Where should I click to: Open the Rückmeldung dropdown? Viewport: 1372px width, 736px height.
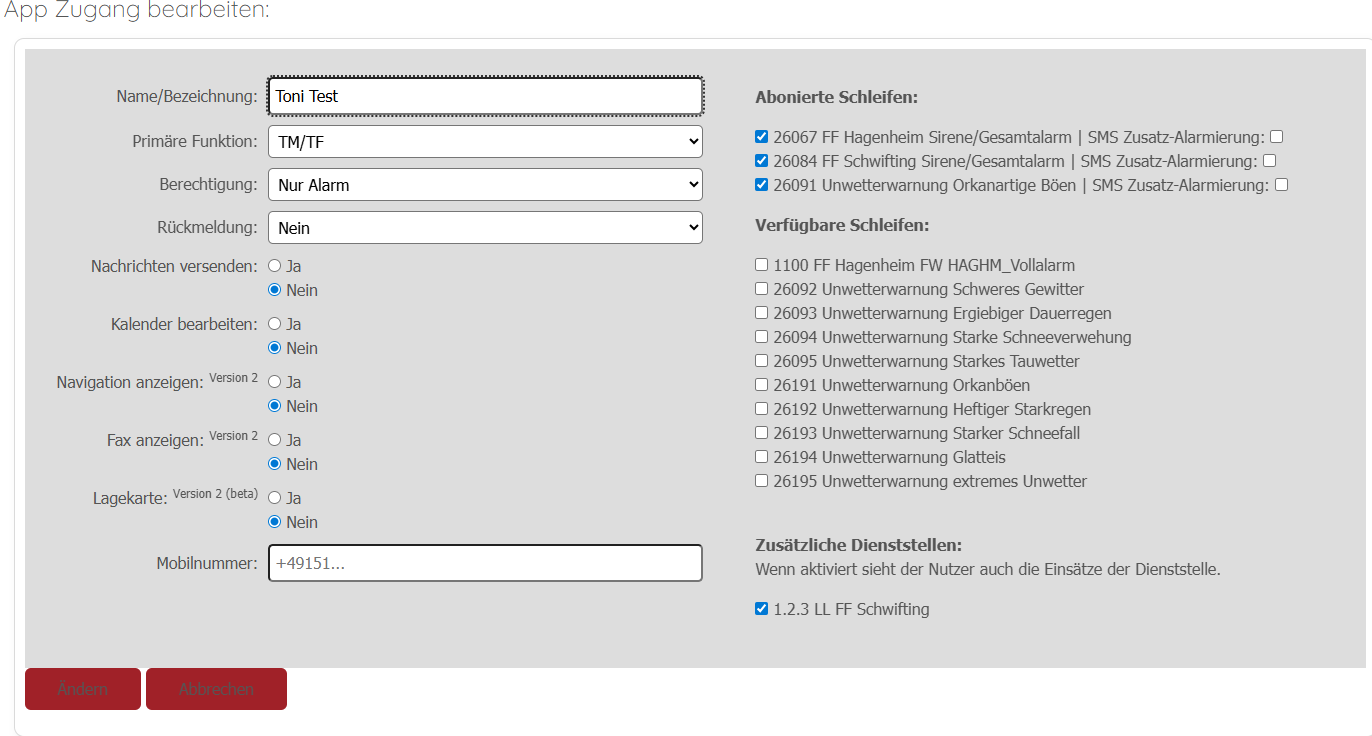coord(485,228)
